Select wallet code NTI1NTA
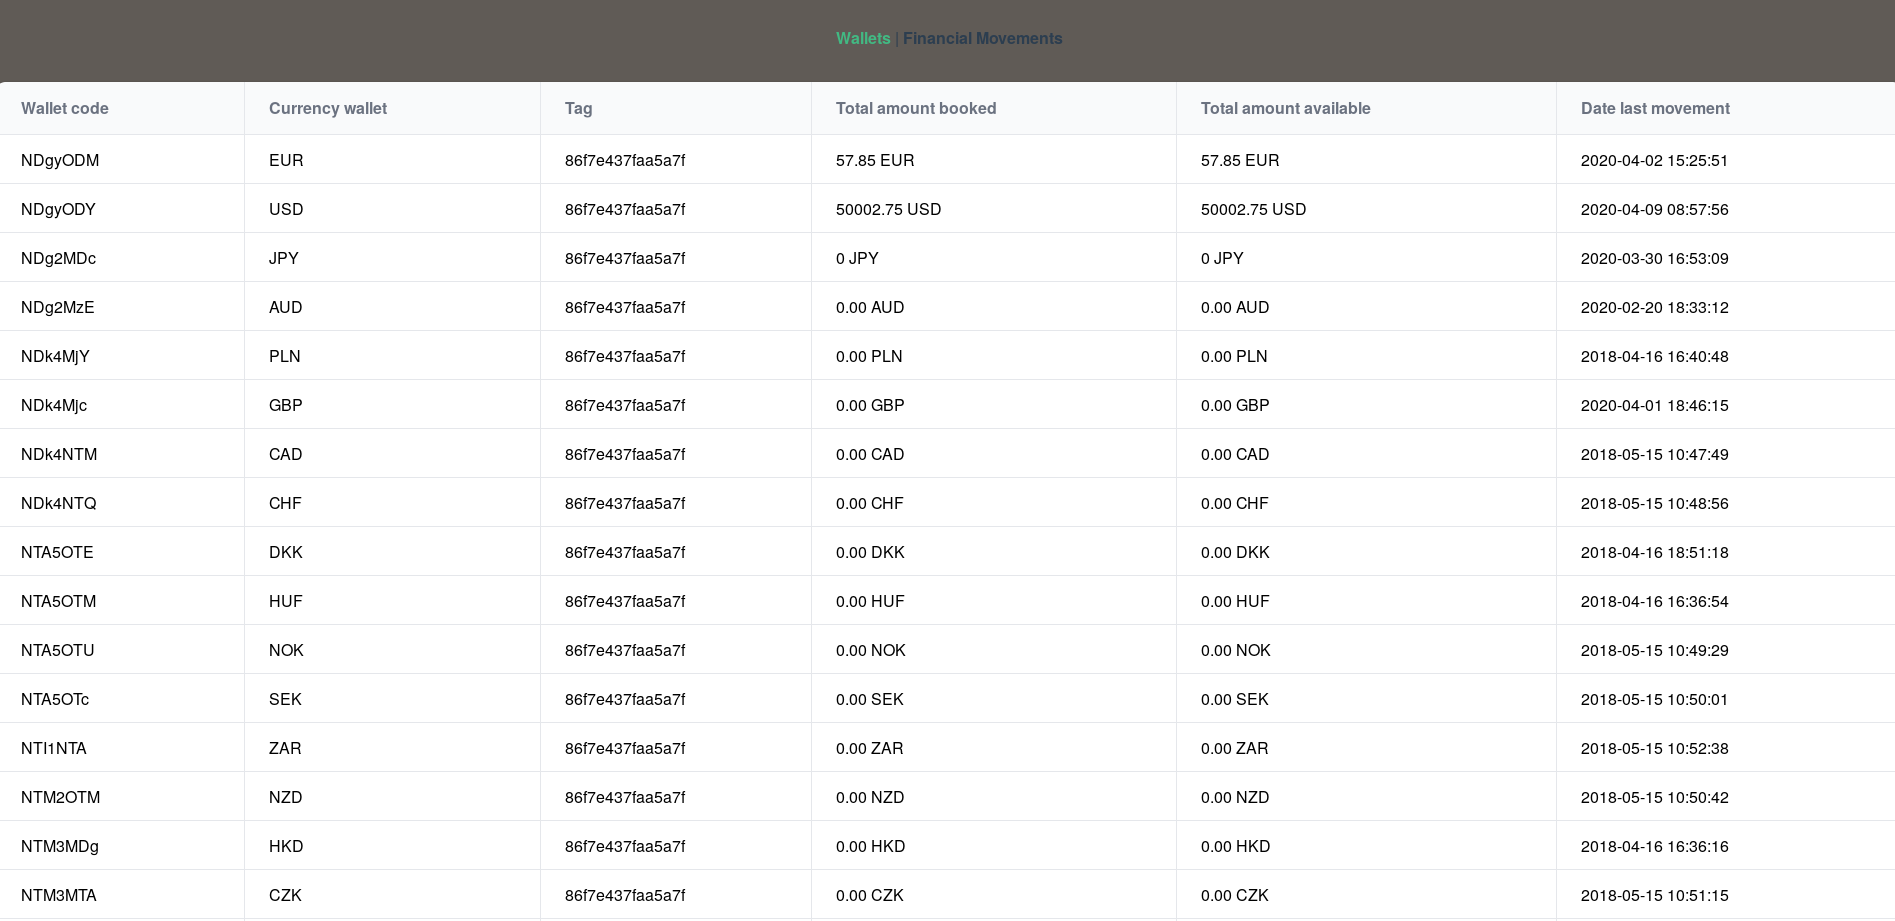The width and height of the screenshot is (1895, 921). [x=53, y=748]
